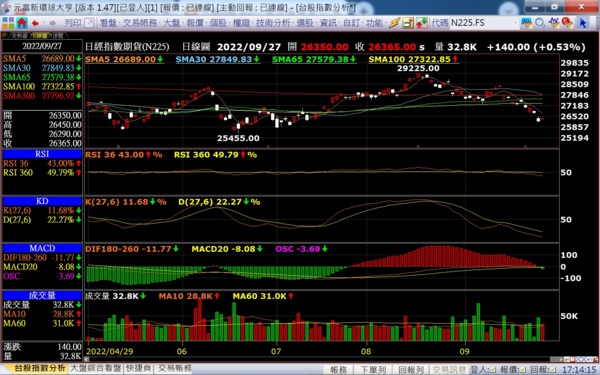
Task: Toggle the 回報 status checkbox
Action: pyautogui.click(x=553, y=370)
